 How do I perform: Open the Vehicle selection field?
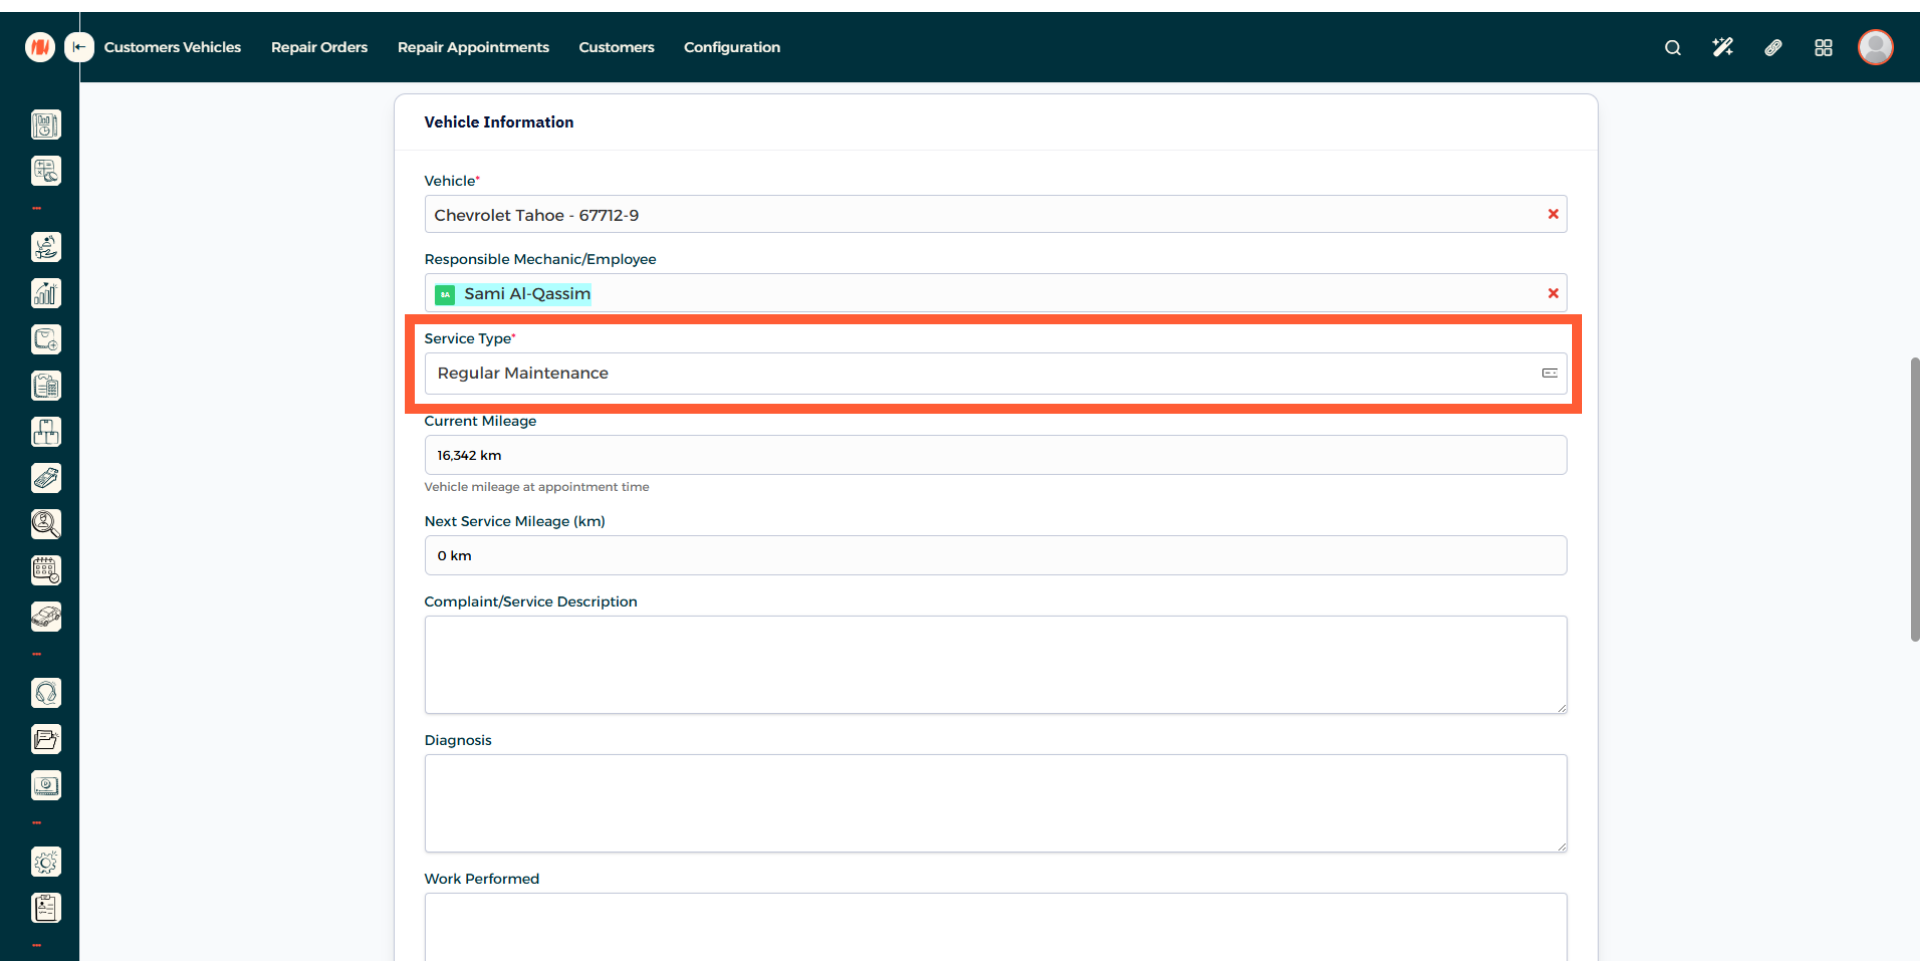980,215
